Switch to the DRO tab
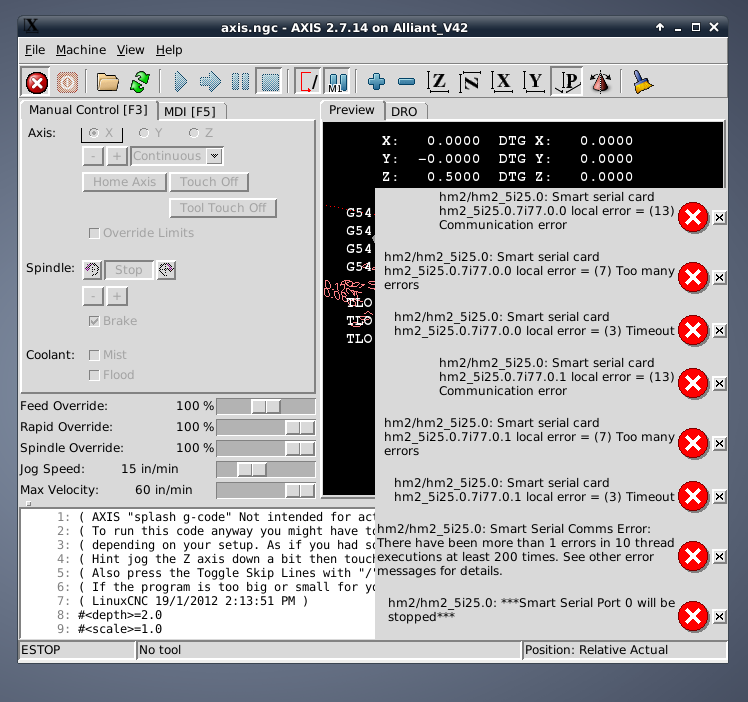The image size is (748, 702). click(405, 112)
